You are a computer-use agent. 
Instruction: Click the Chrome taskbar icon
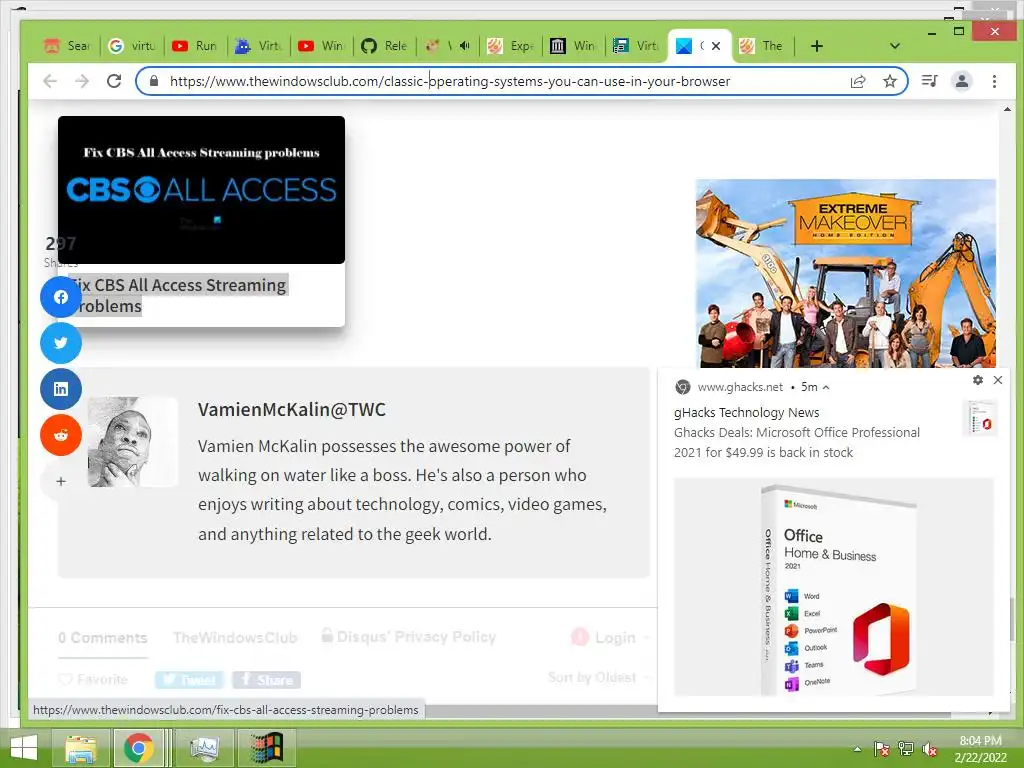point(138,748)
